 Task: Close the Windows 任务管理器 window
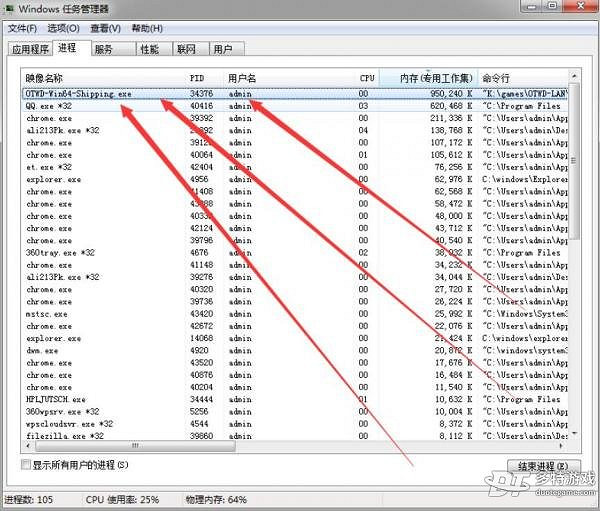click(580, 6)
